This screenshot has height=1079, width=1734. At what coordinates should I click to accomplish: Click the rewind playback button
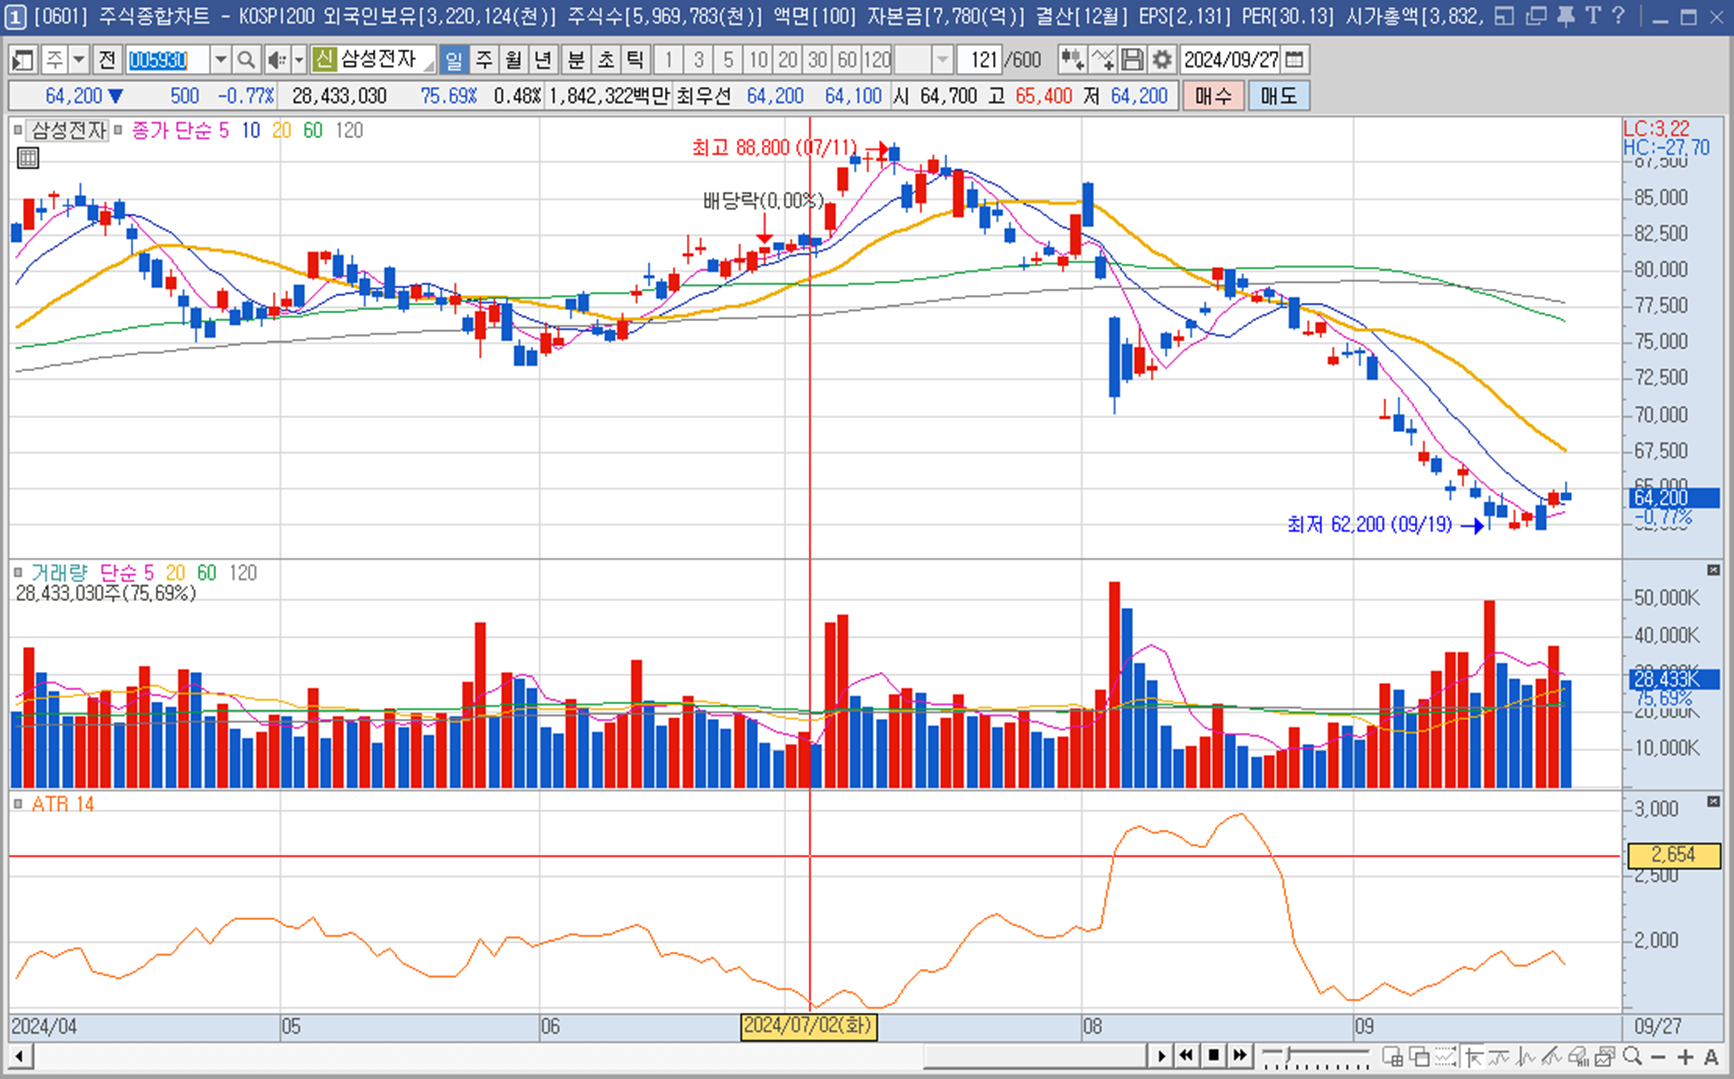(1187, 1056)
